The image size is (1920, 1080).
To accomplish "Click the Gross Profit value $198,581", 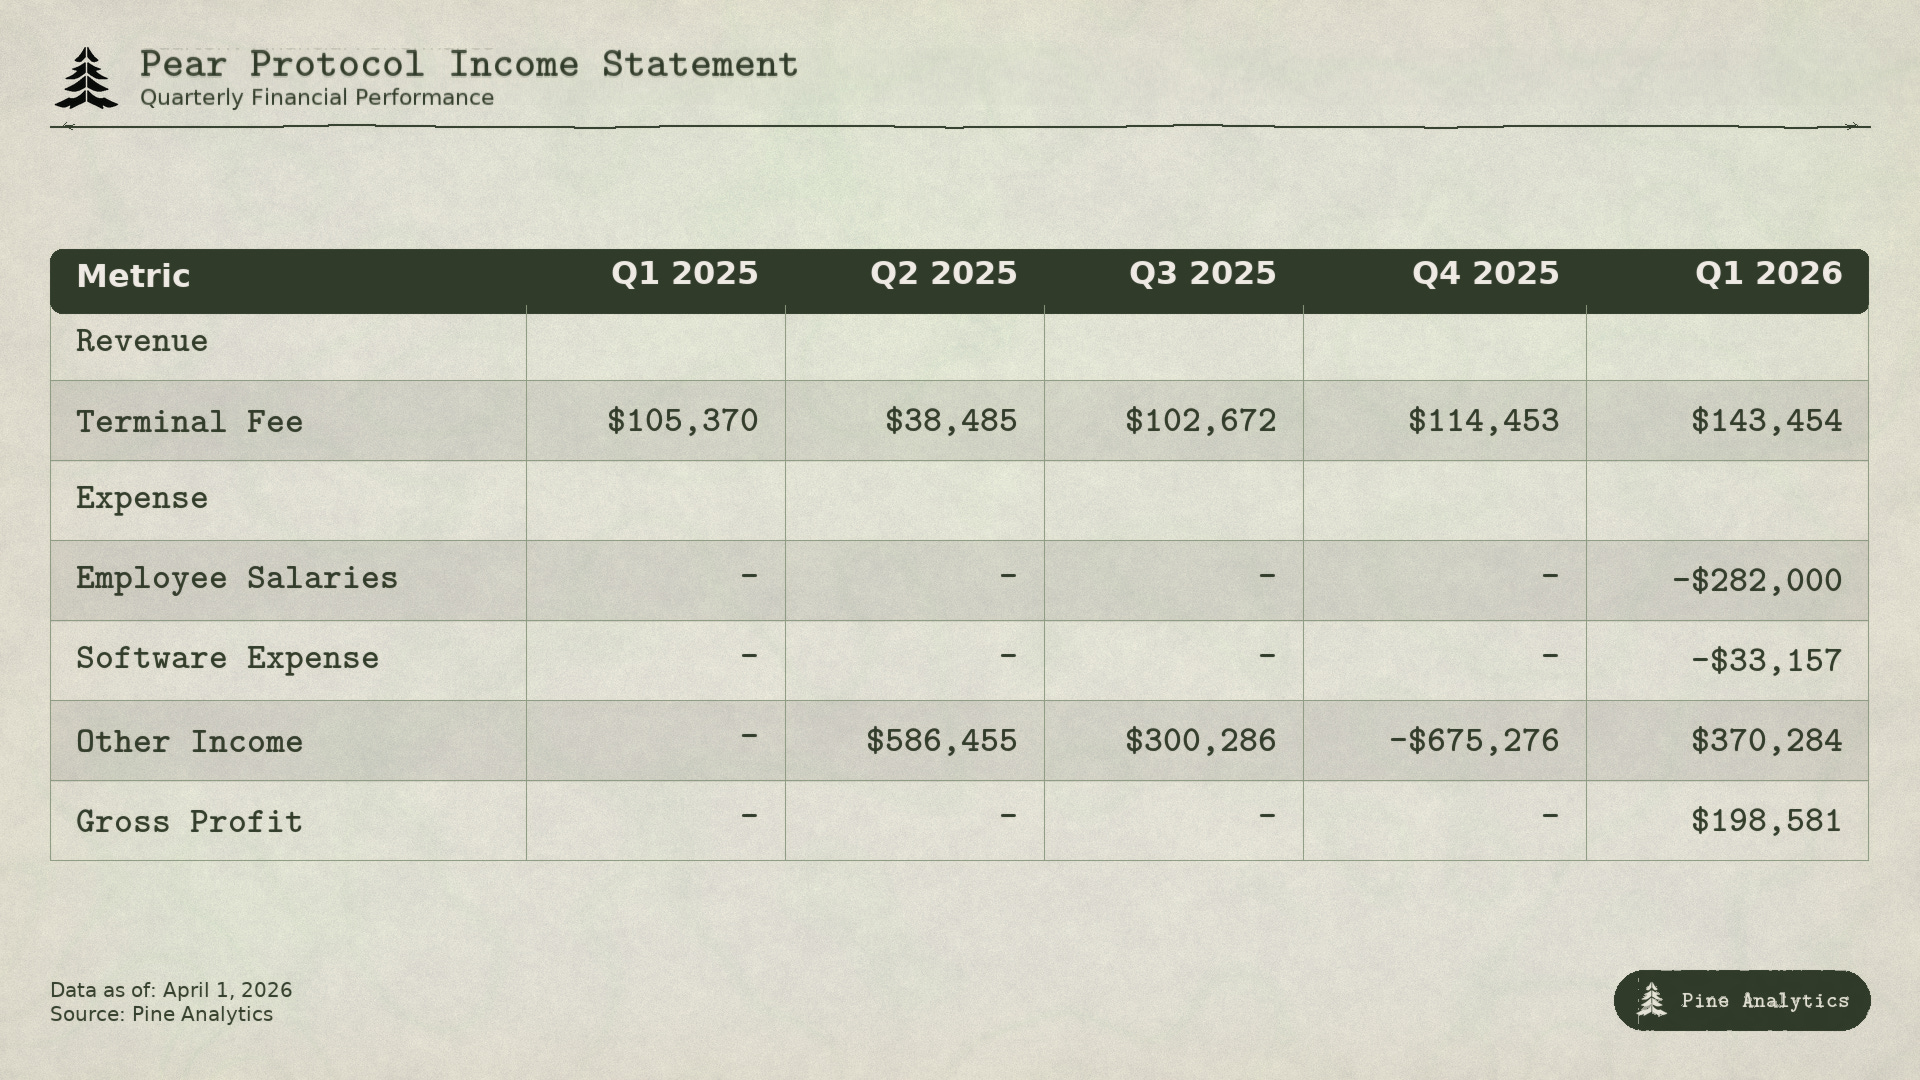I will (x=1766, y=821).
